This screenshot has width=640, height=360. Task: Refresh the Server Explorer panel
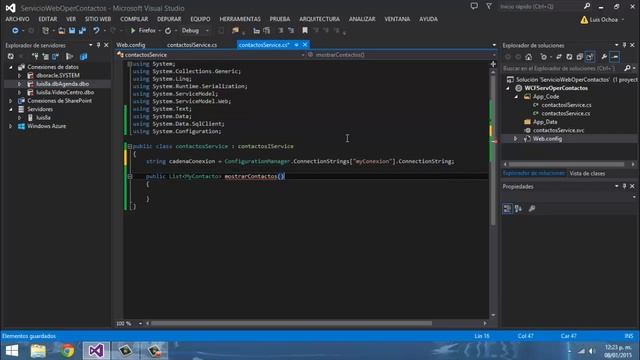click(x=11, y=56)
